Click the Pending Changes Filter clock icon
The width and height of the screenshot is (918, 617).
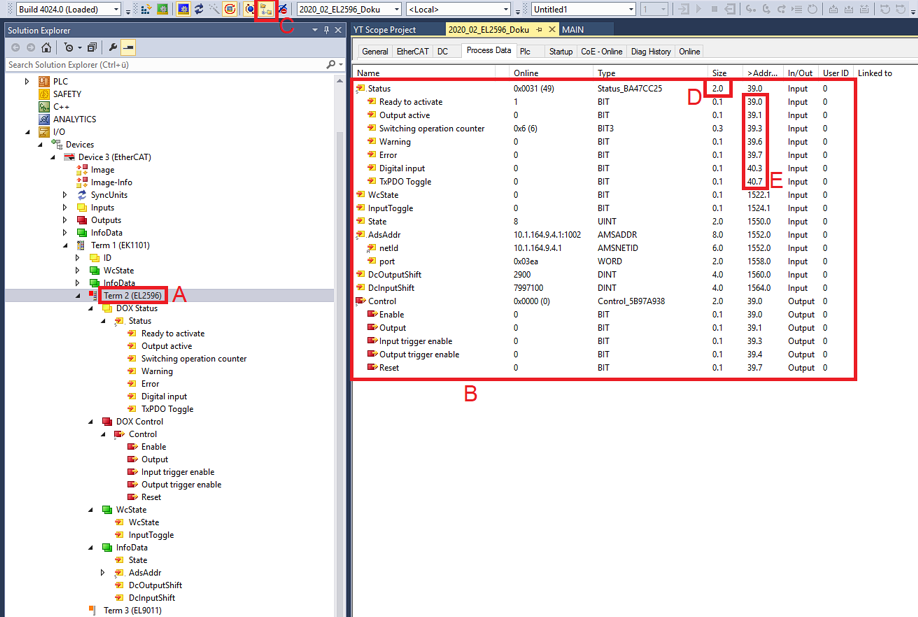pyautogui.click(x=71, y=47)
